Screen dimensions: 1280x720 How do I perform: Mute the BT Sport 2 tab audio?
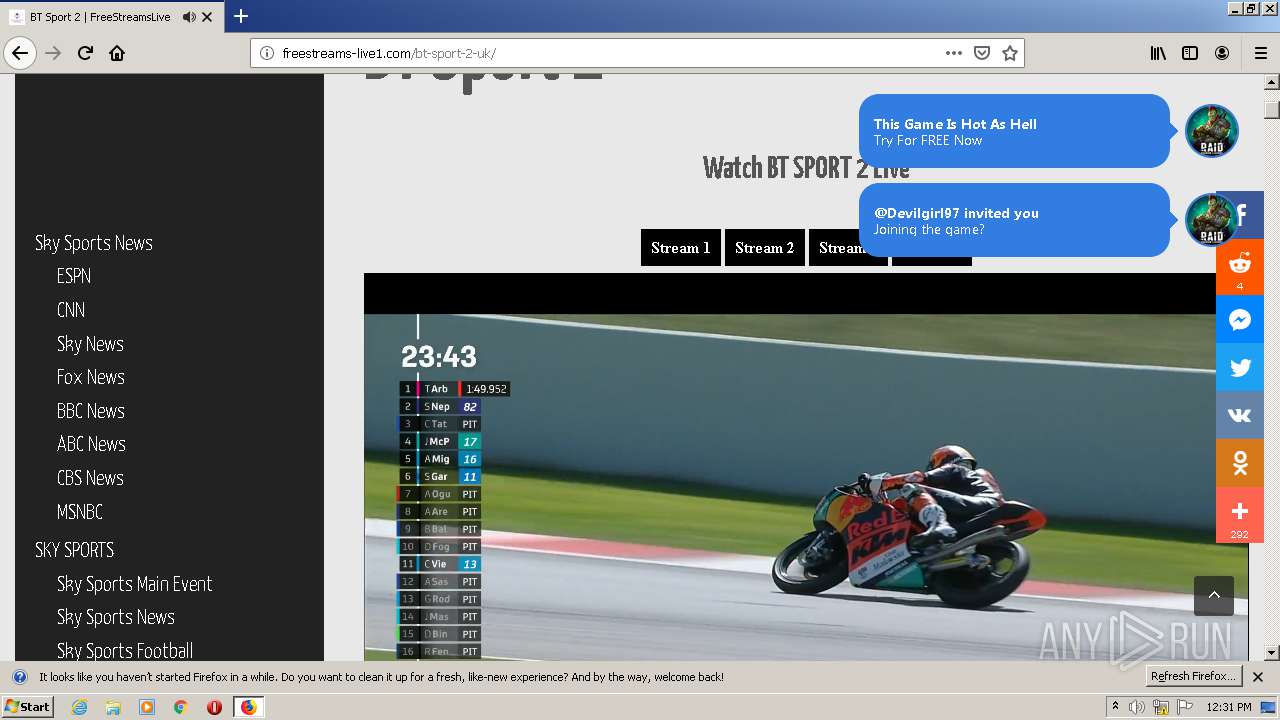[188, 17]
